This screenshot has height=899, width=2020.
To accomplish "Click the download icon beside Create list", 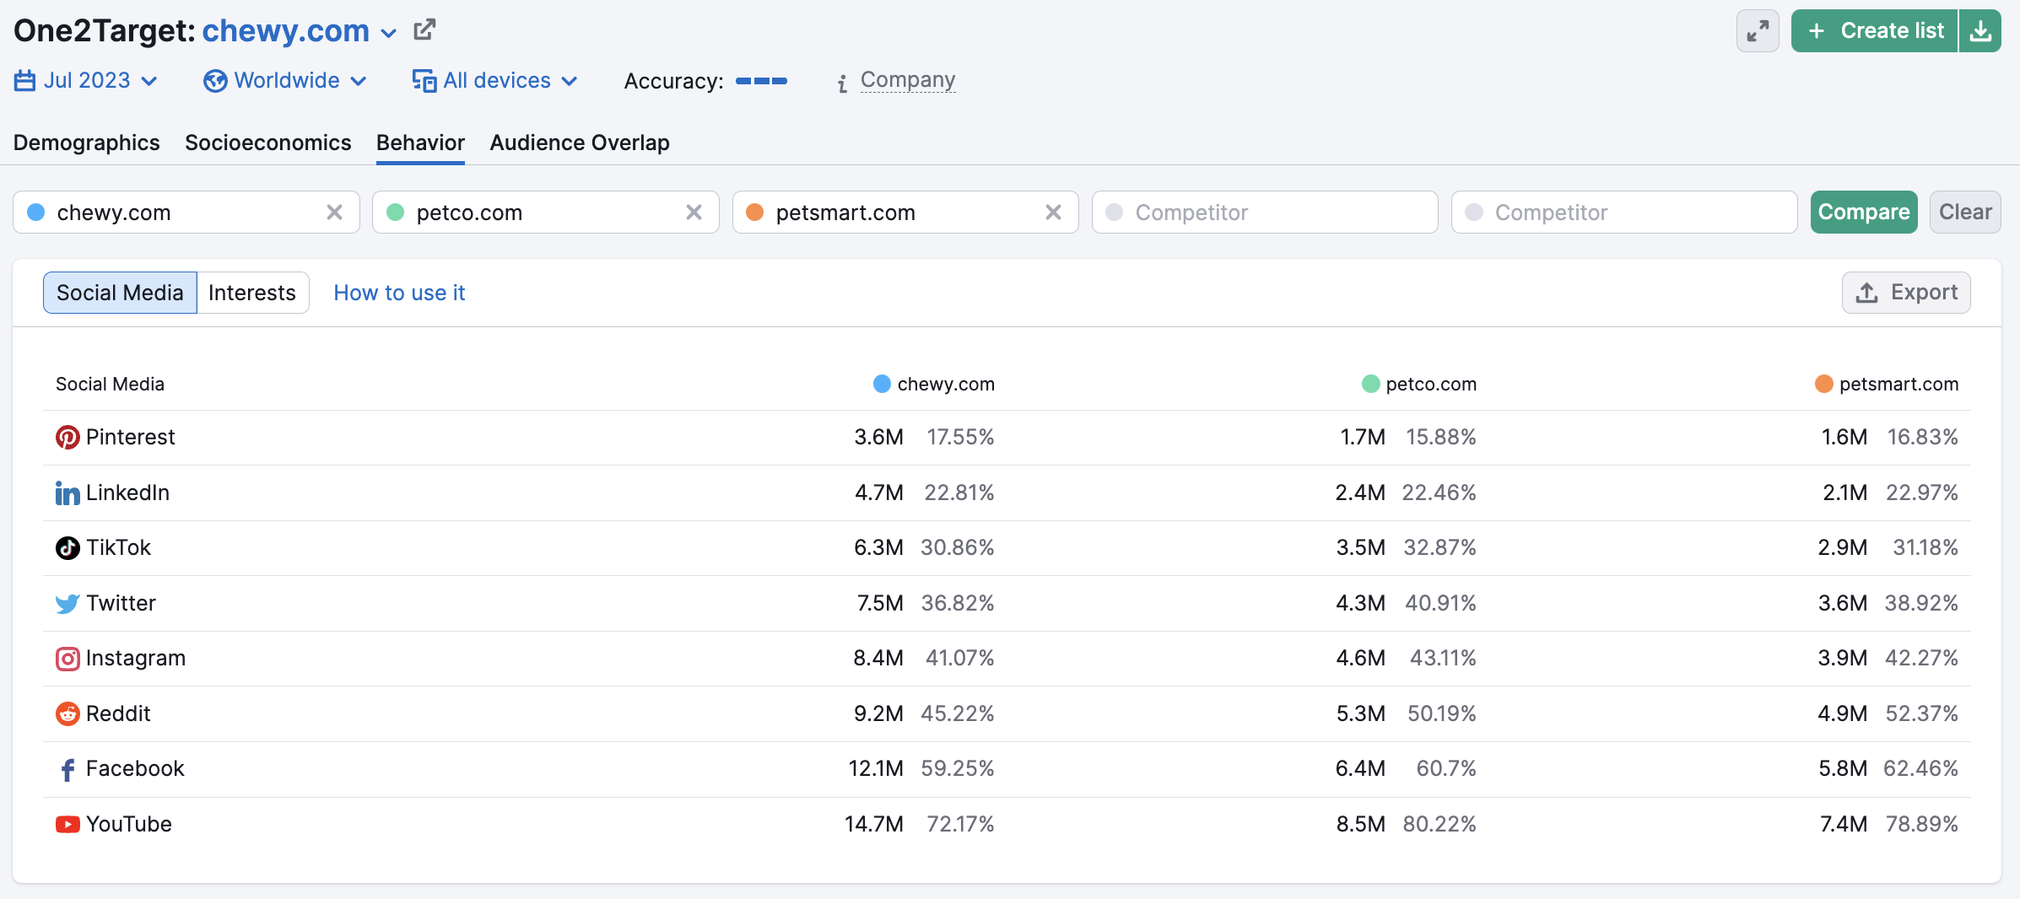I will tap(1980, 31).
